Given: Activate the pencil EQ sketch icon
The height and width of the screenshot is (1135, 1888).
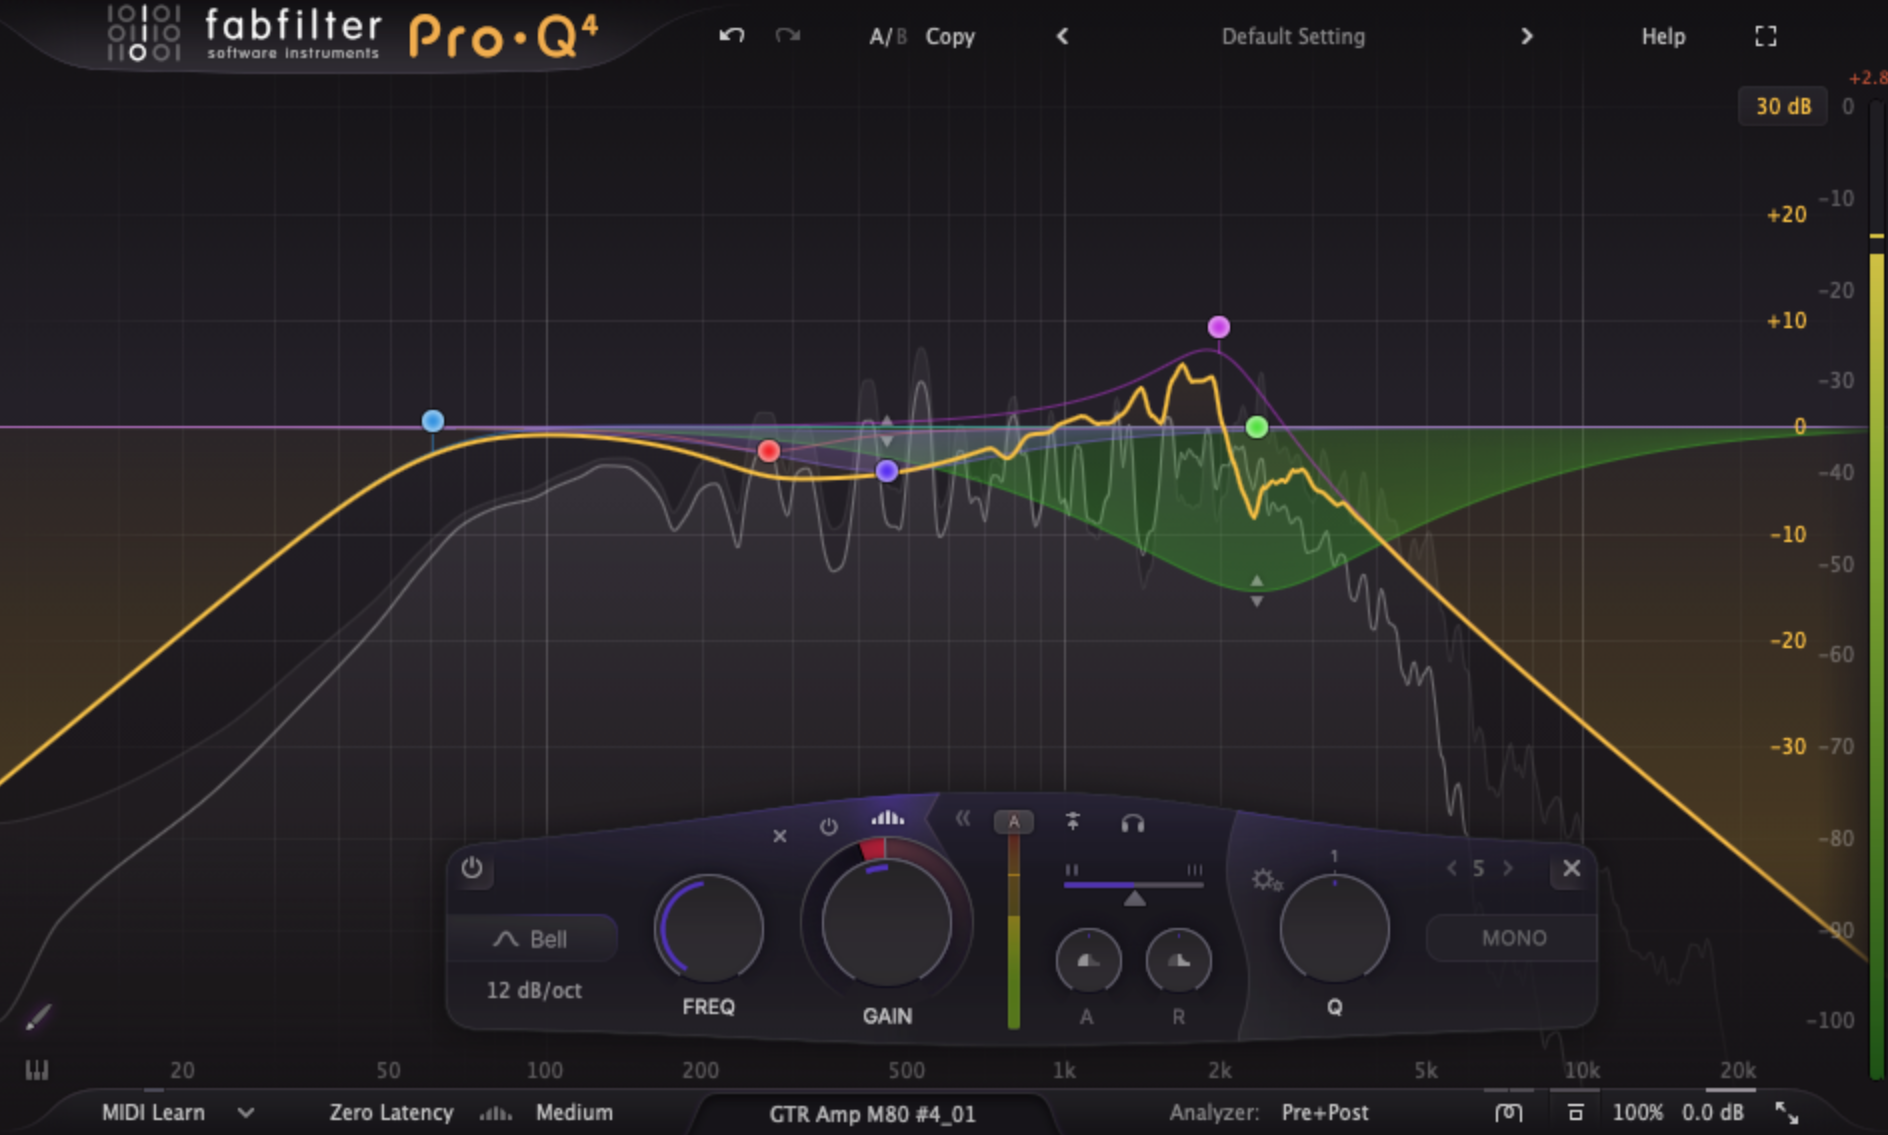Looking at the screenshot, I should click(x=38, y=1017).
